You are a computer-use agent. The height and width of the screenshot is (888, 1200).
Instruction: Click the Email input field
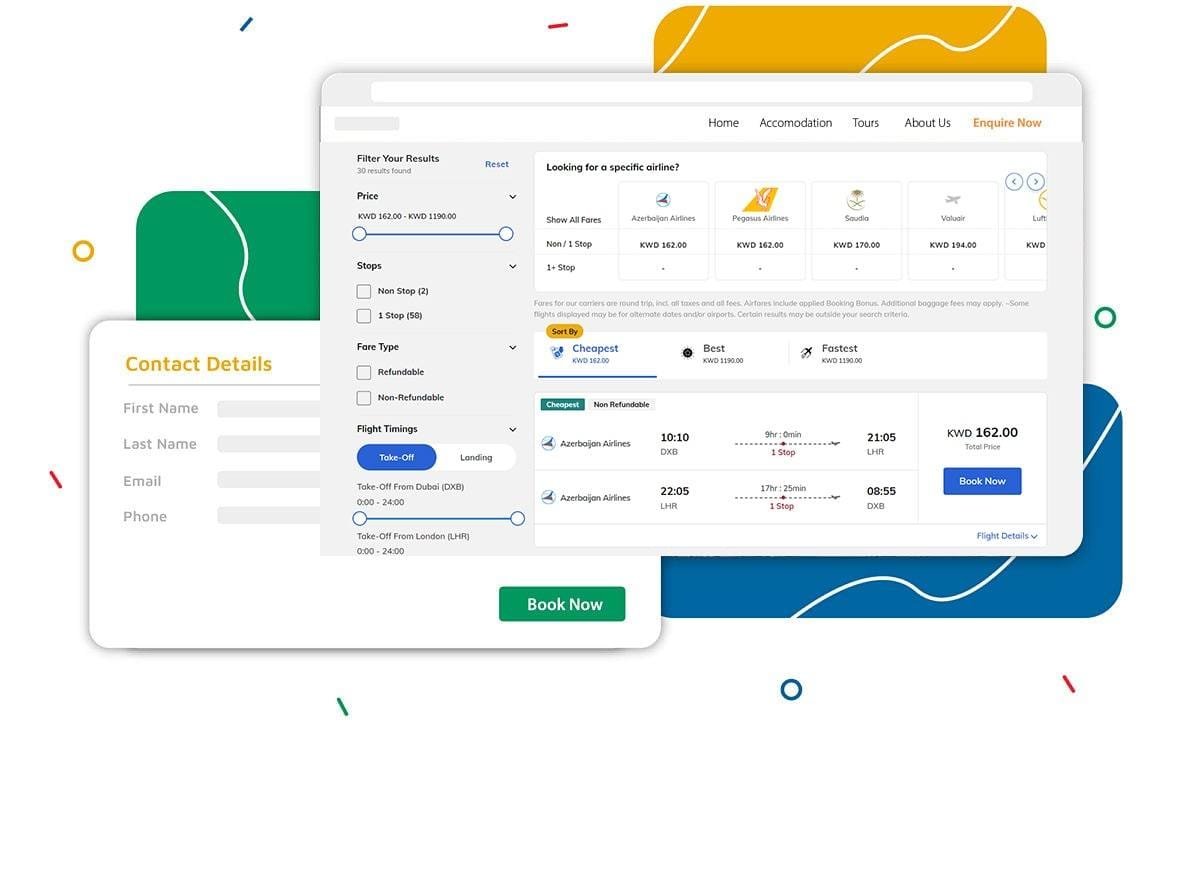pos(268,480)
